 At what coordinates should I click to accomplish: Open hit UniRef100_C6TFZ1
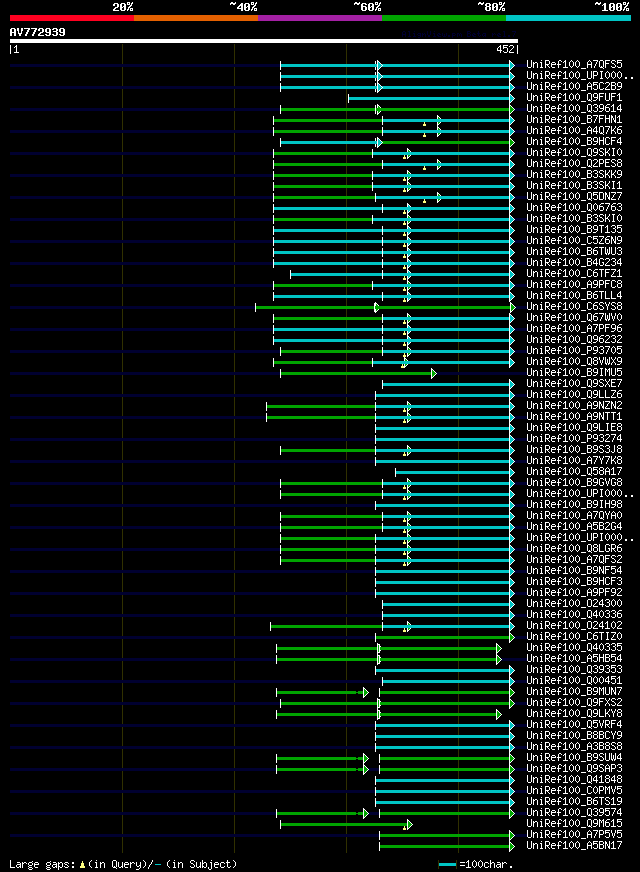[574, 274]
